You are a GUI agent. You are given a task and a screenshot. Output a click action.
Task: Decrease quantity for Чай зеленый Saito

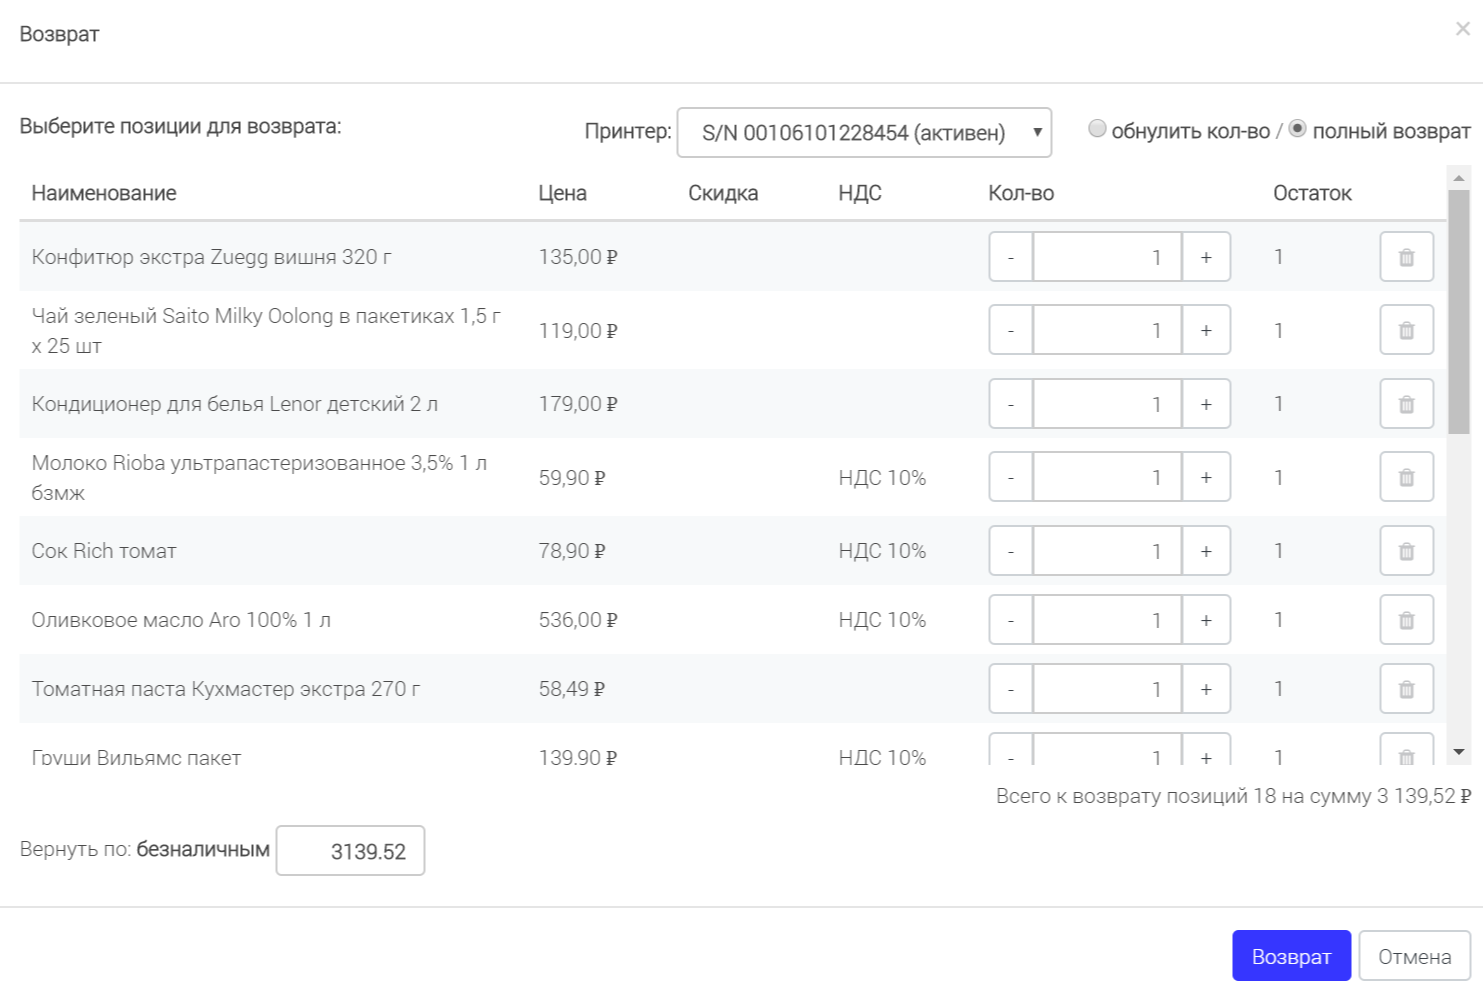coord(1011,330)
